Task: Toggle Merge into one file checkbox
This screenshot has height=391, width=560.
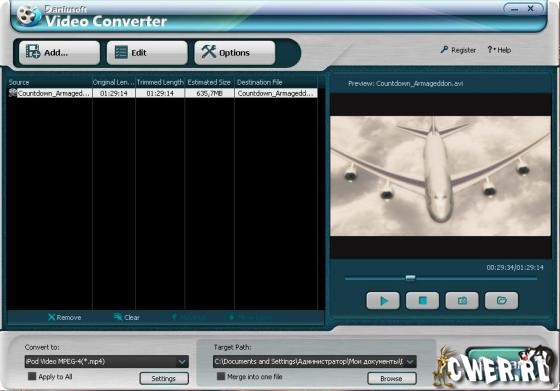Action: [221, 376]
